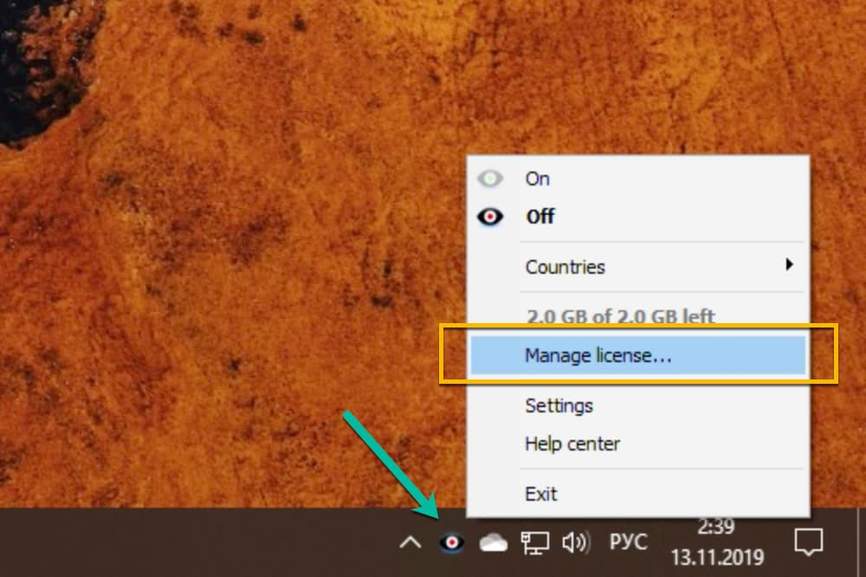Open the Countries menu entry

click(638, 267)
